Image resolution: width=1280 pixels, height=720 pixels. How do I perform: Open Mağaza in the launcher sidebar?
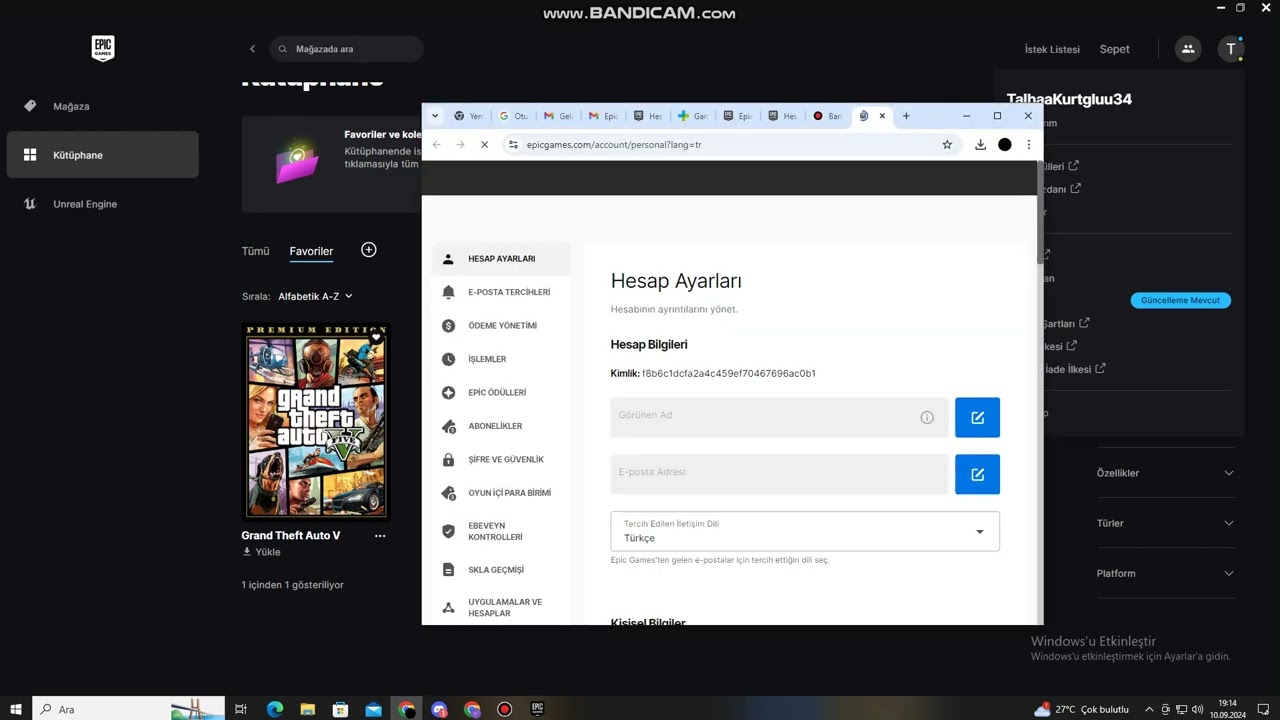[x=102, y=106]
